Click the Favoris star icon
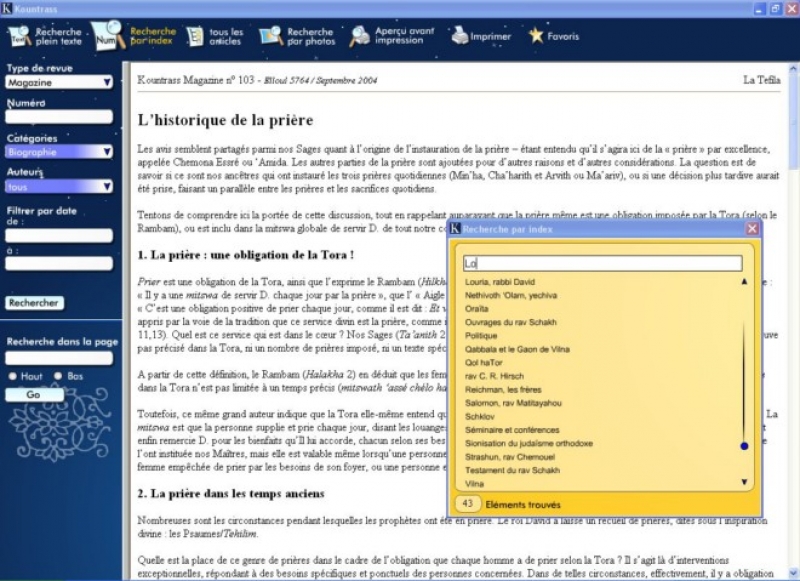The height and width of the screenshot is (581, 800). click(x=536, y=35)
